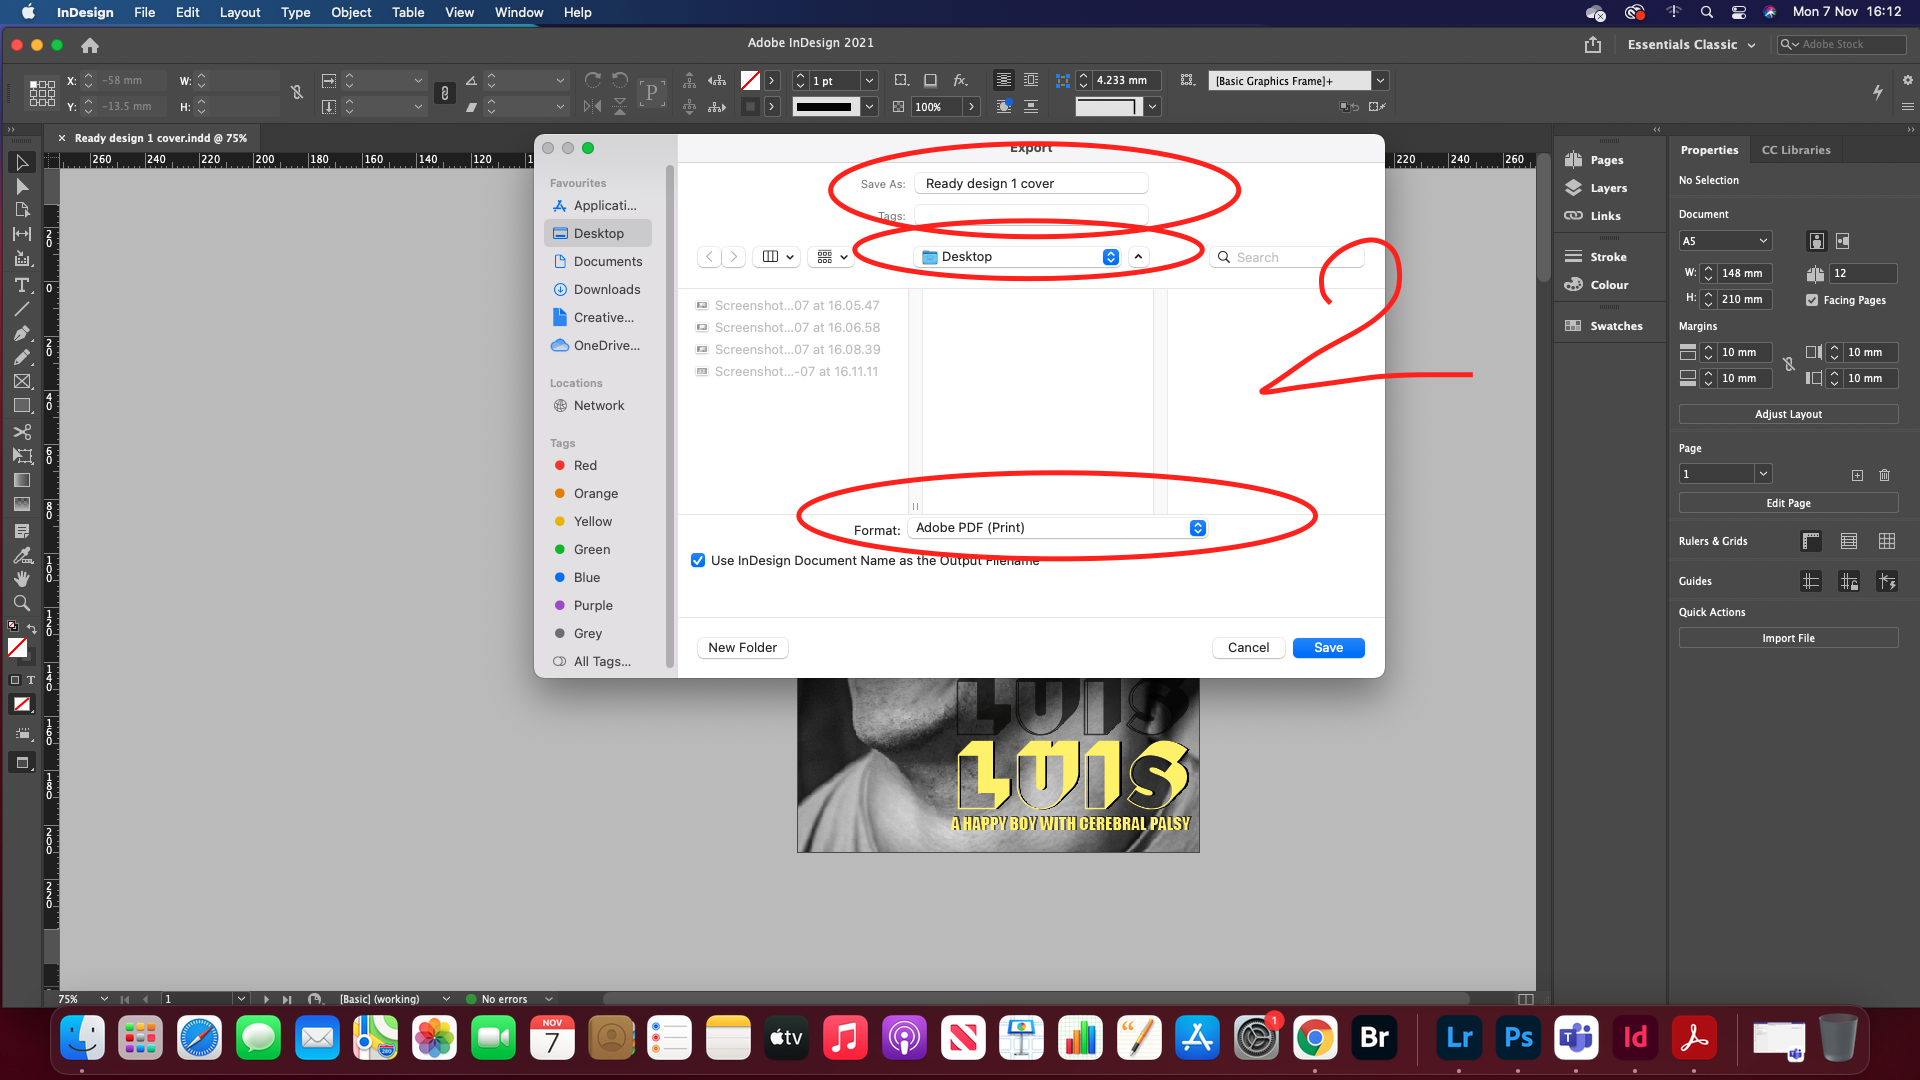1920x1080 pixels.
Task: Switch to CC Libraries tab
Action: click(1795, 150)
